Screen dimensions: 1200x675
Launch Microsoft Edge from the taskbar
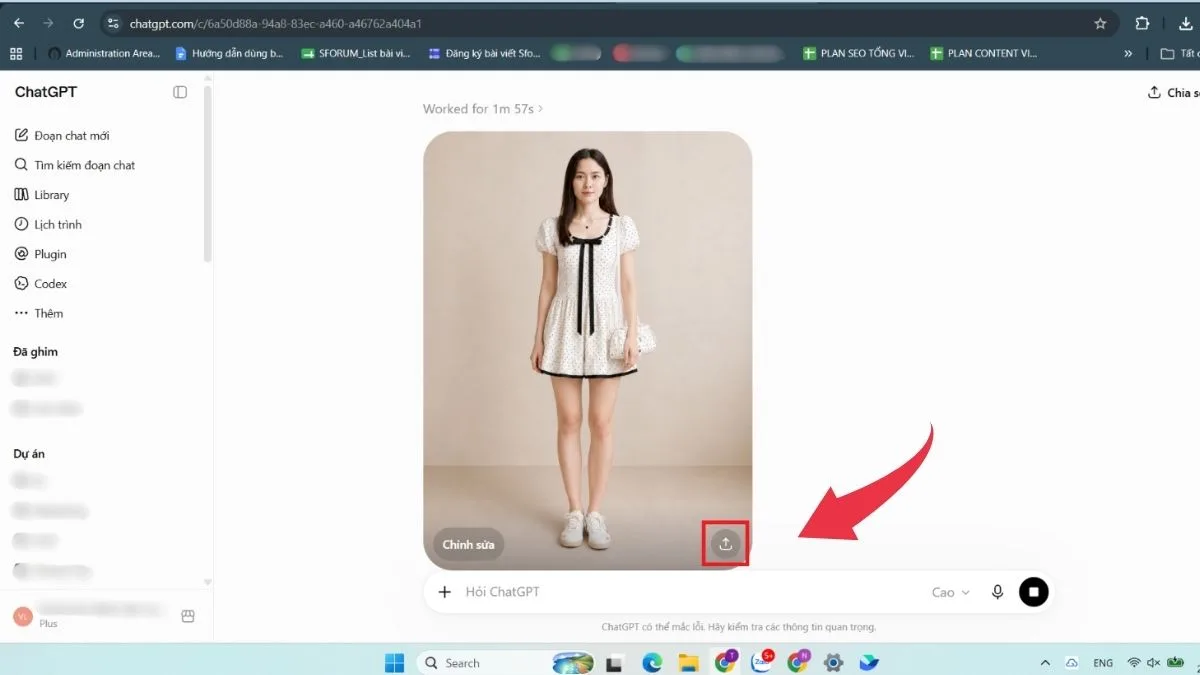point(652,662)
